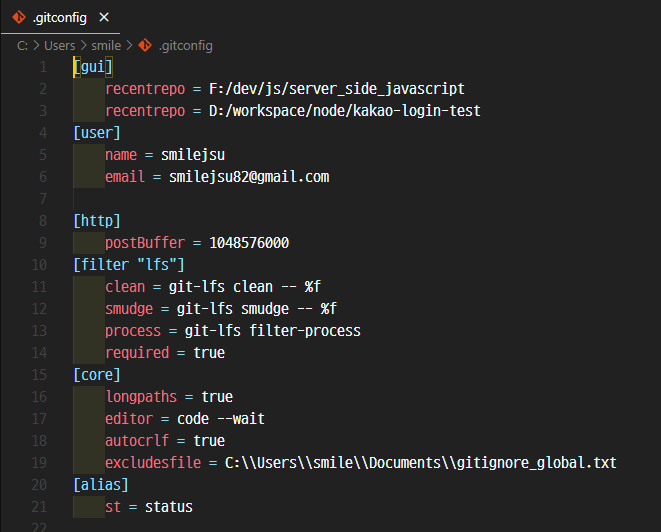Click line number 15 in the gutter
661x532 pixels.
coord(39,375)
